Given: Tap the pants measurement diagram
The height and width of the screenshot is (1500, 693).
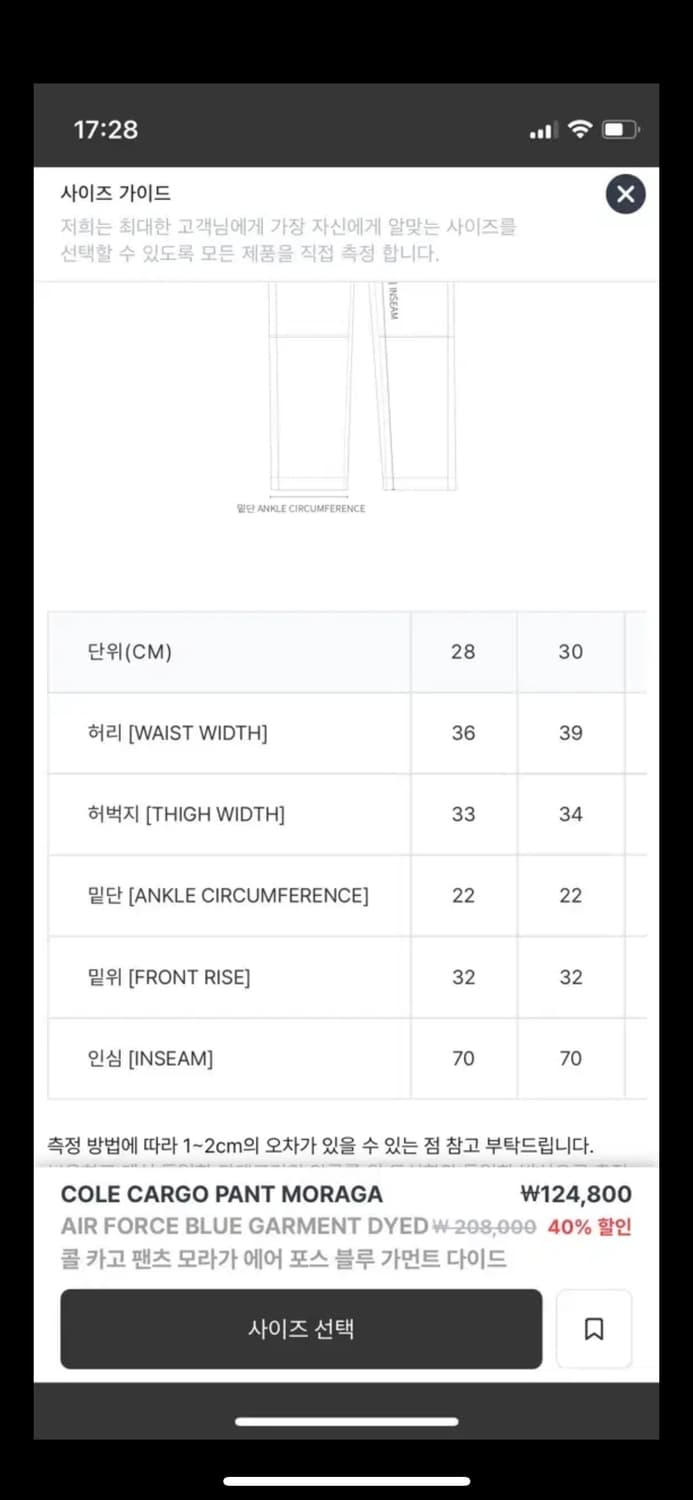Looking at the screenshot, I should (x=362, y=390).
